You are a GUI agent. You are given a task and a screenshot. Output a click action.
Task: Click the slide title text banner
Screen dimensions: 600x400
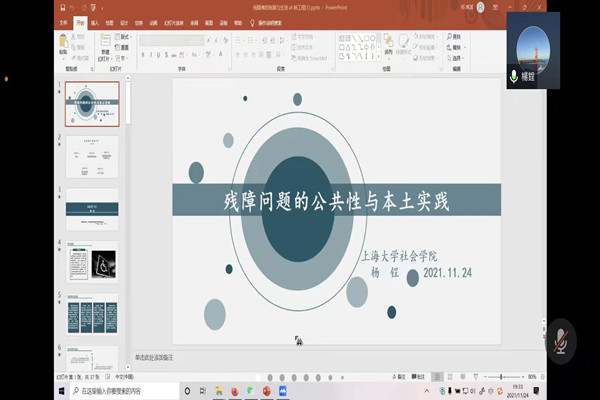tap(335, 200)
